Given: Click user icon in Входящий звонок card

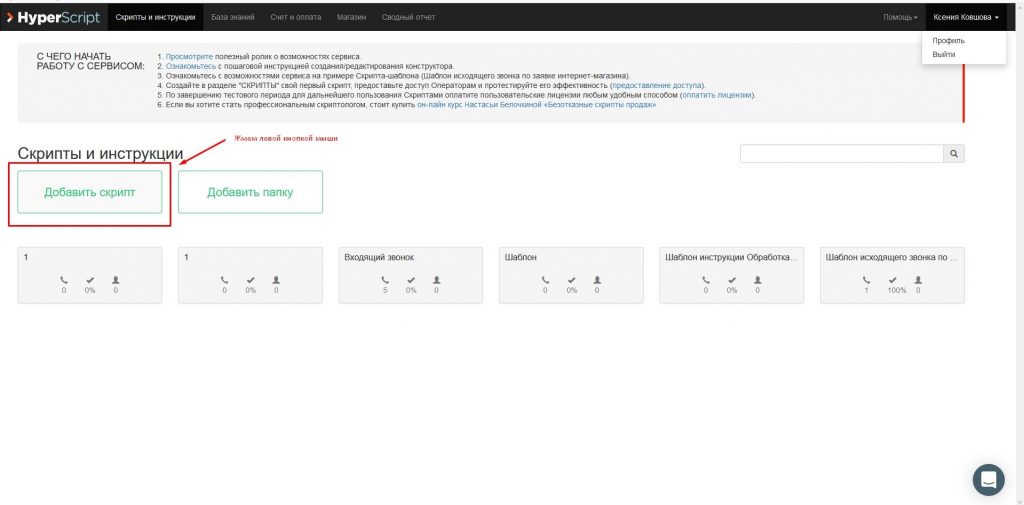Looking at the screenshot, I should click(x=436, y=280).
